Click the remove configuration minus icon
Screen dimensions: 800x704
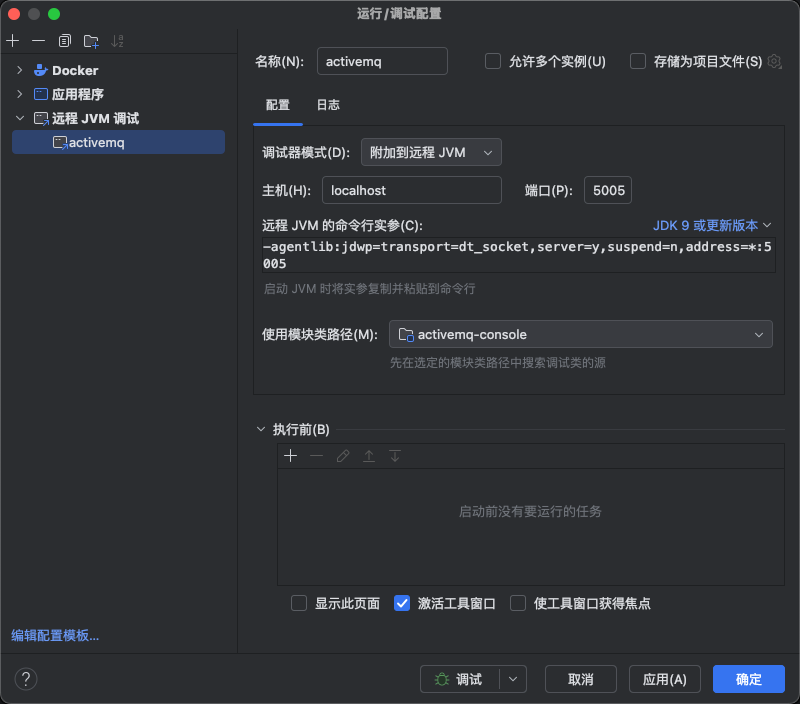point(38,41)
